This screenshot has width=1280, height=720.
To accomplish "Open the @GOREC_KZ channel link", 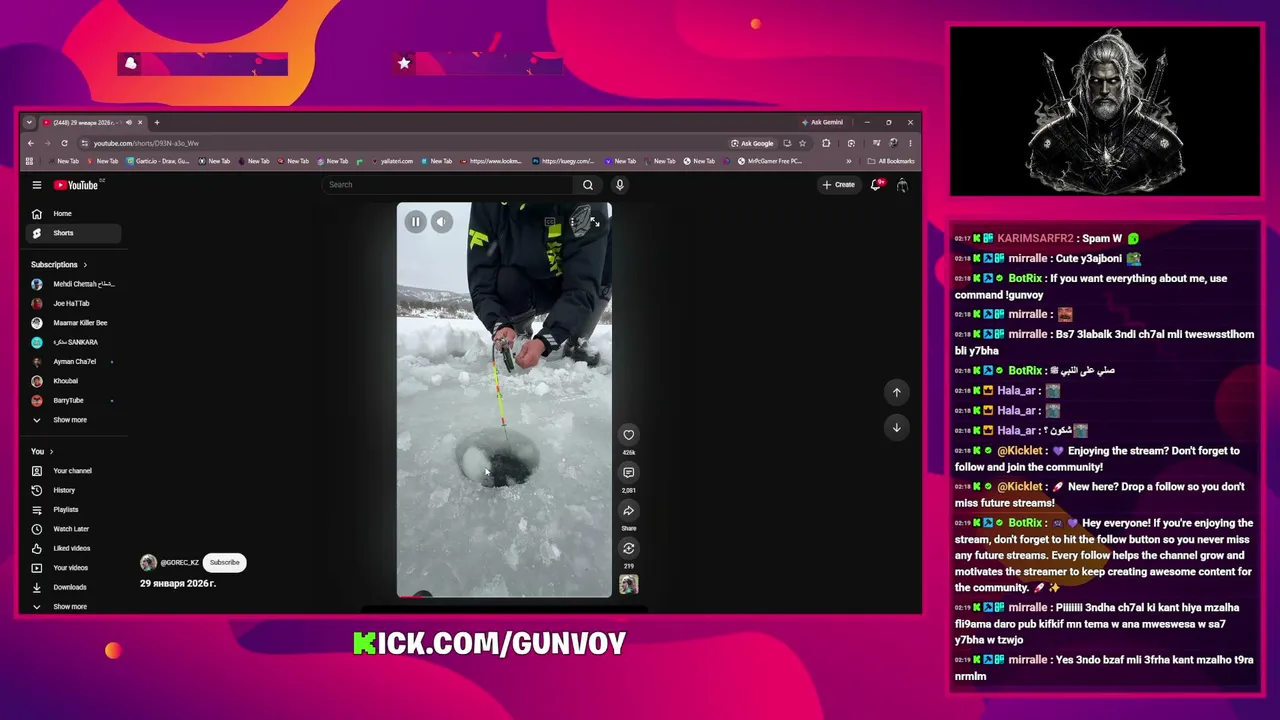I will [x=180, y=563].
